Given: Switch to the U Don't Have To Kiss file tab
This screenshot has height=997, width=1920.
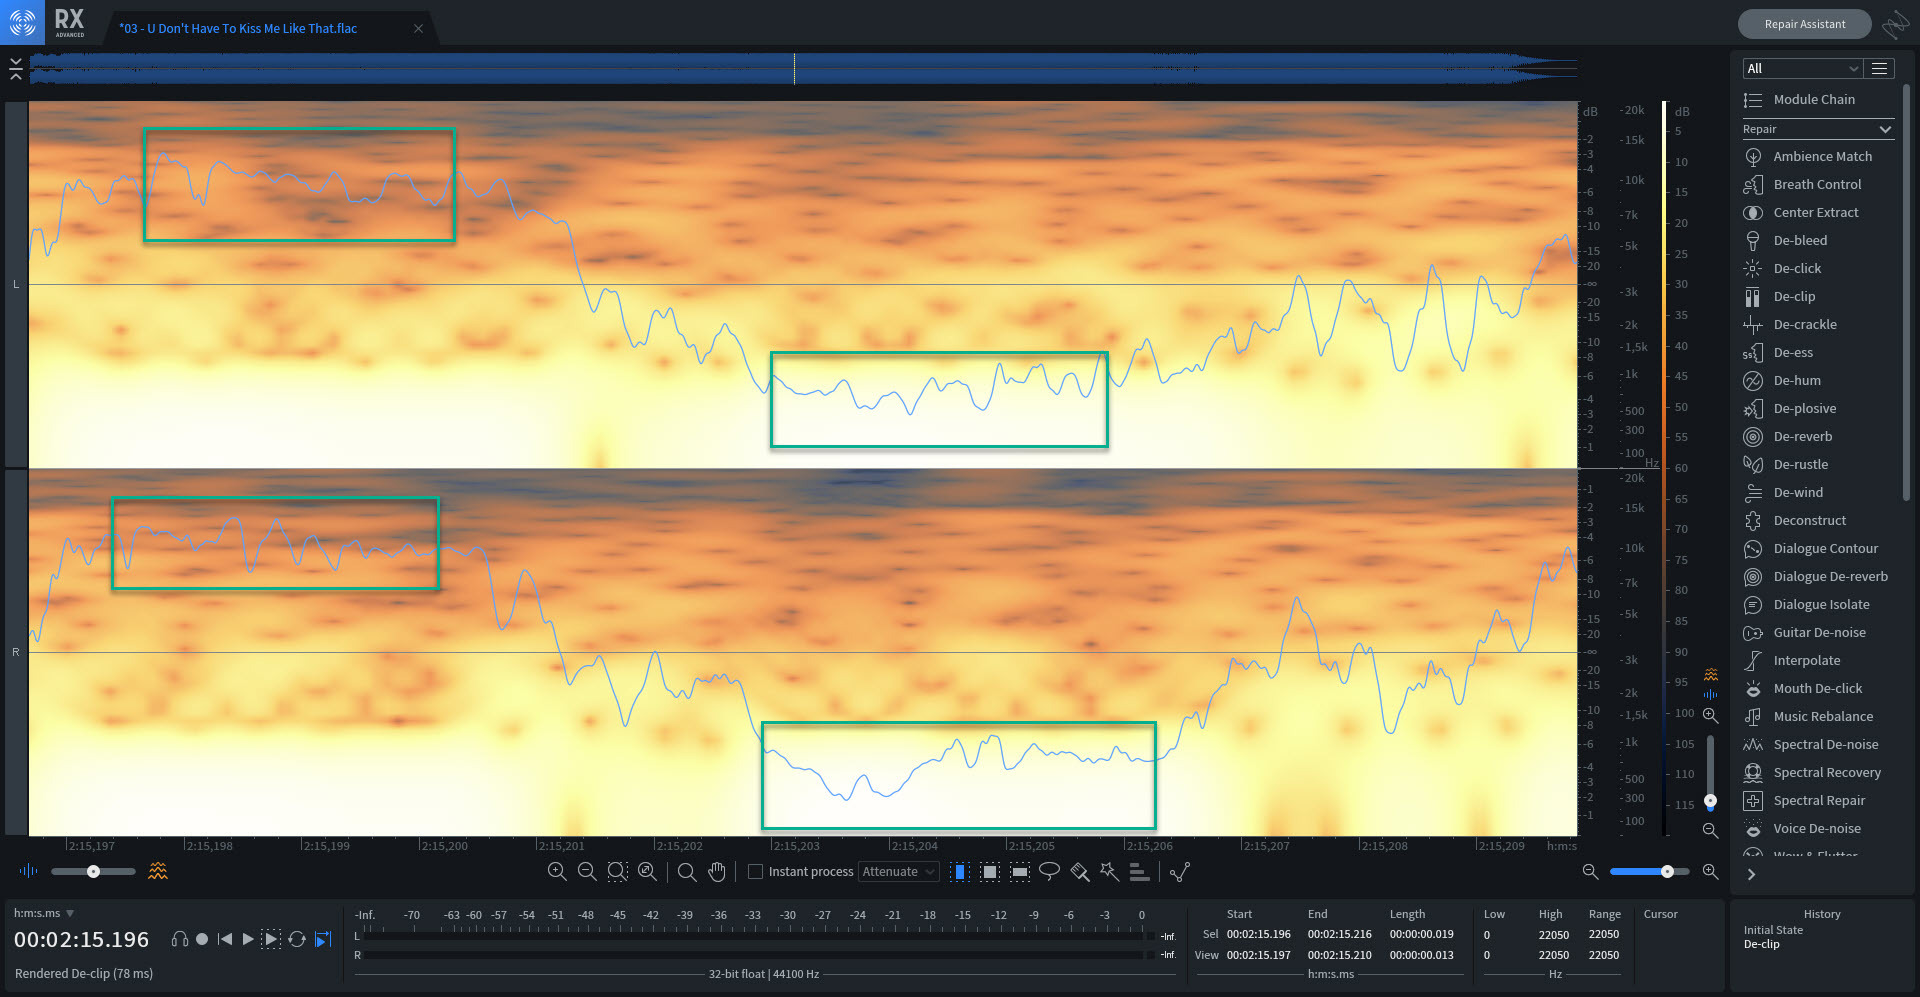Looking at the screenshot, I should [238, 28].
